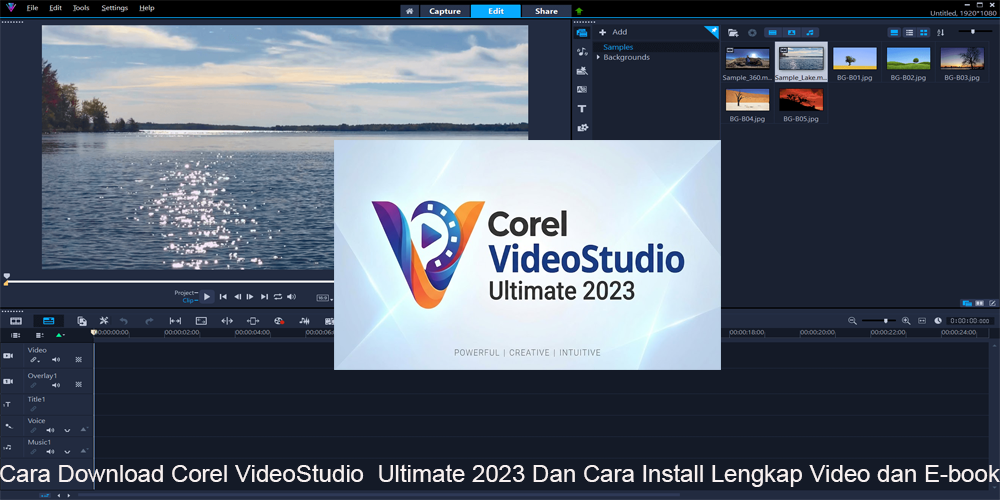Click the preview scrubber bar
Viewport: 1000px width, 500px height.
click(170, 281)
